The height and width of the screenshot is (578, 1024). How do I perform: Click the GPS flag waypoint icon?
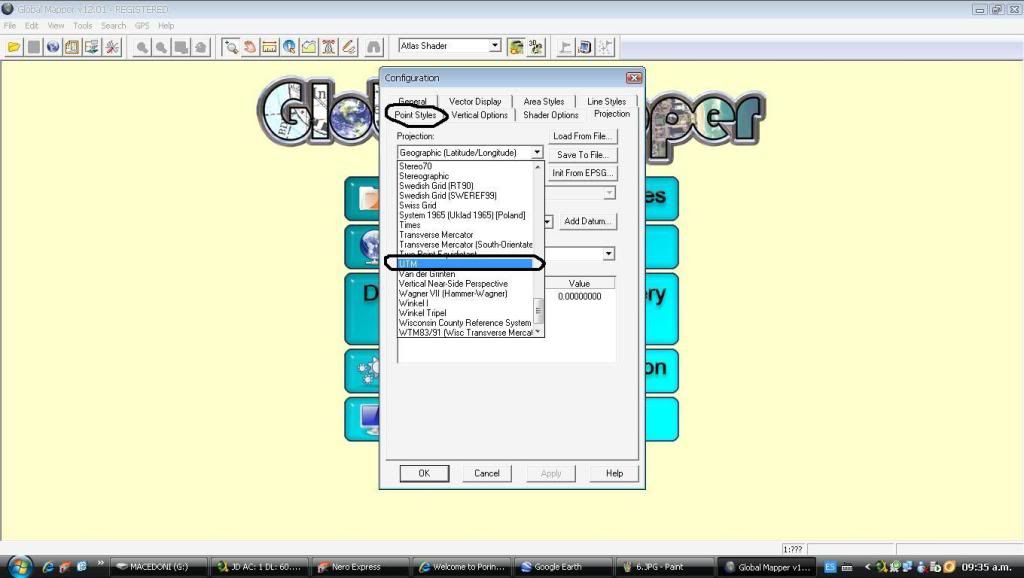click(565, 47)
